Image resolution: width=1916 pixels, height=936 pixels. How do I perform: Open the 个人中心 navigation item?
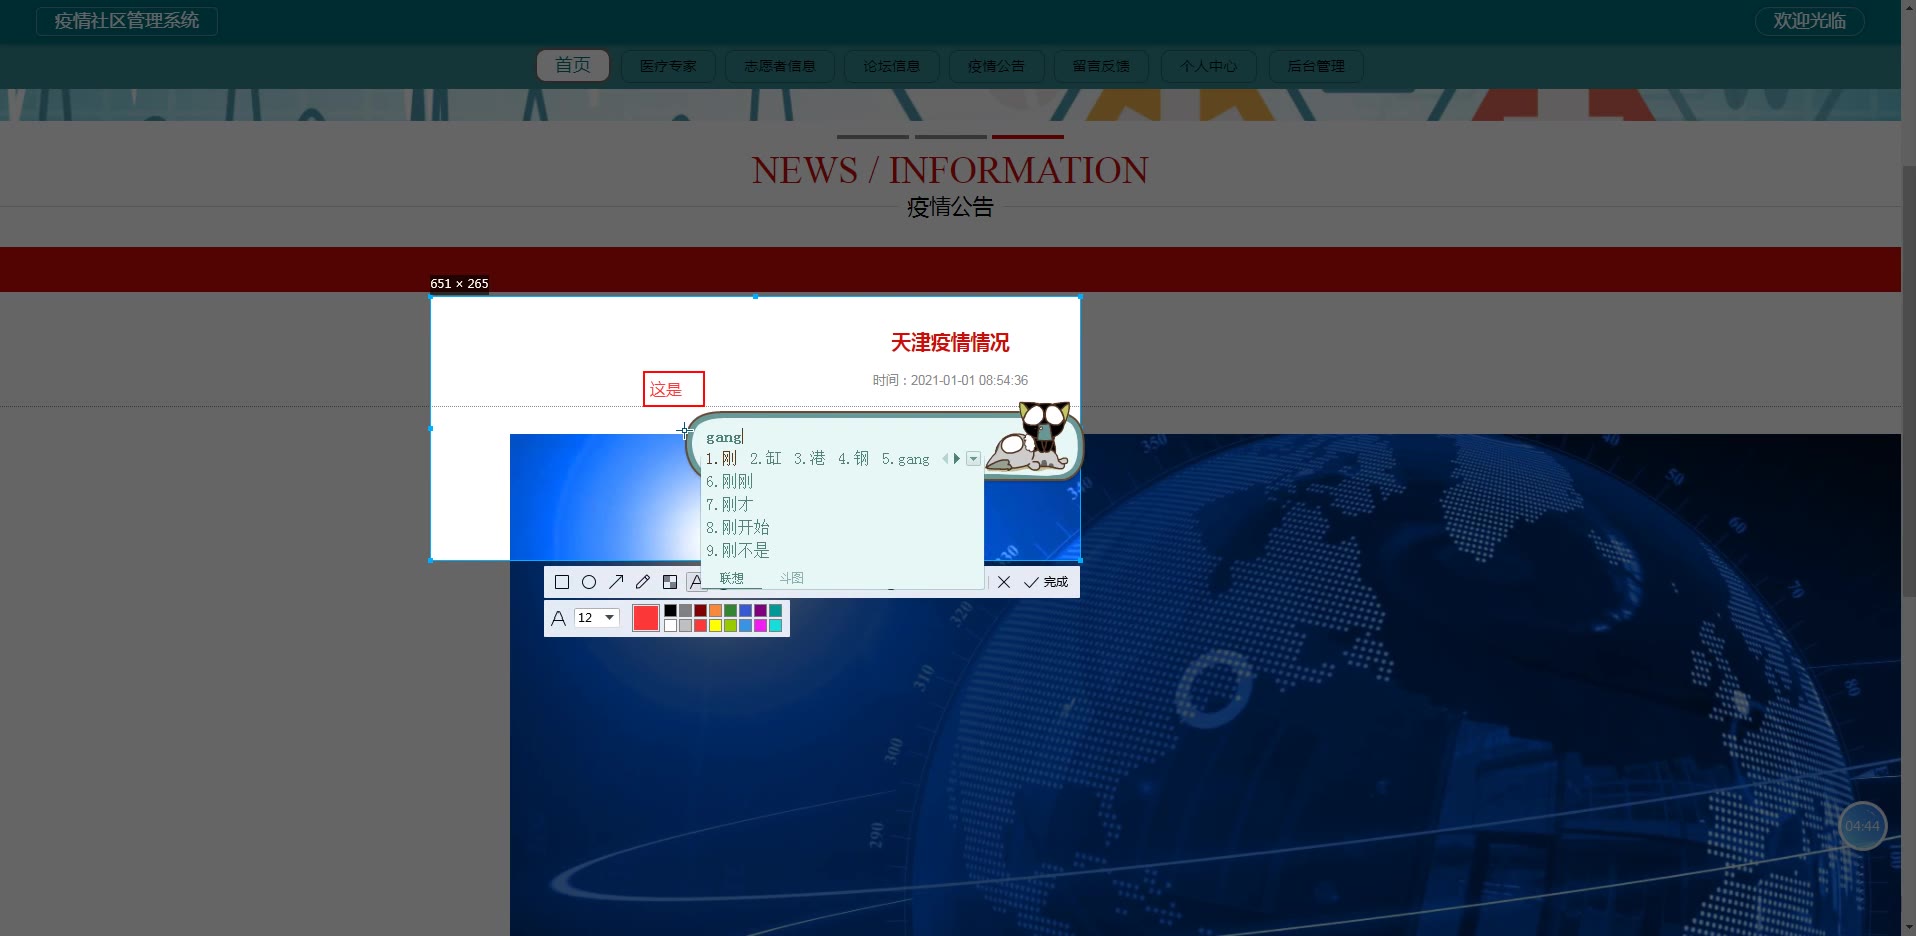tap(1209, 66)
